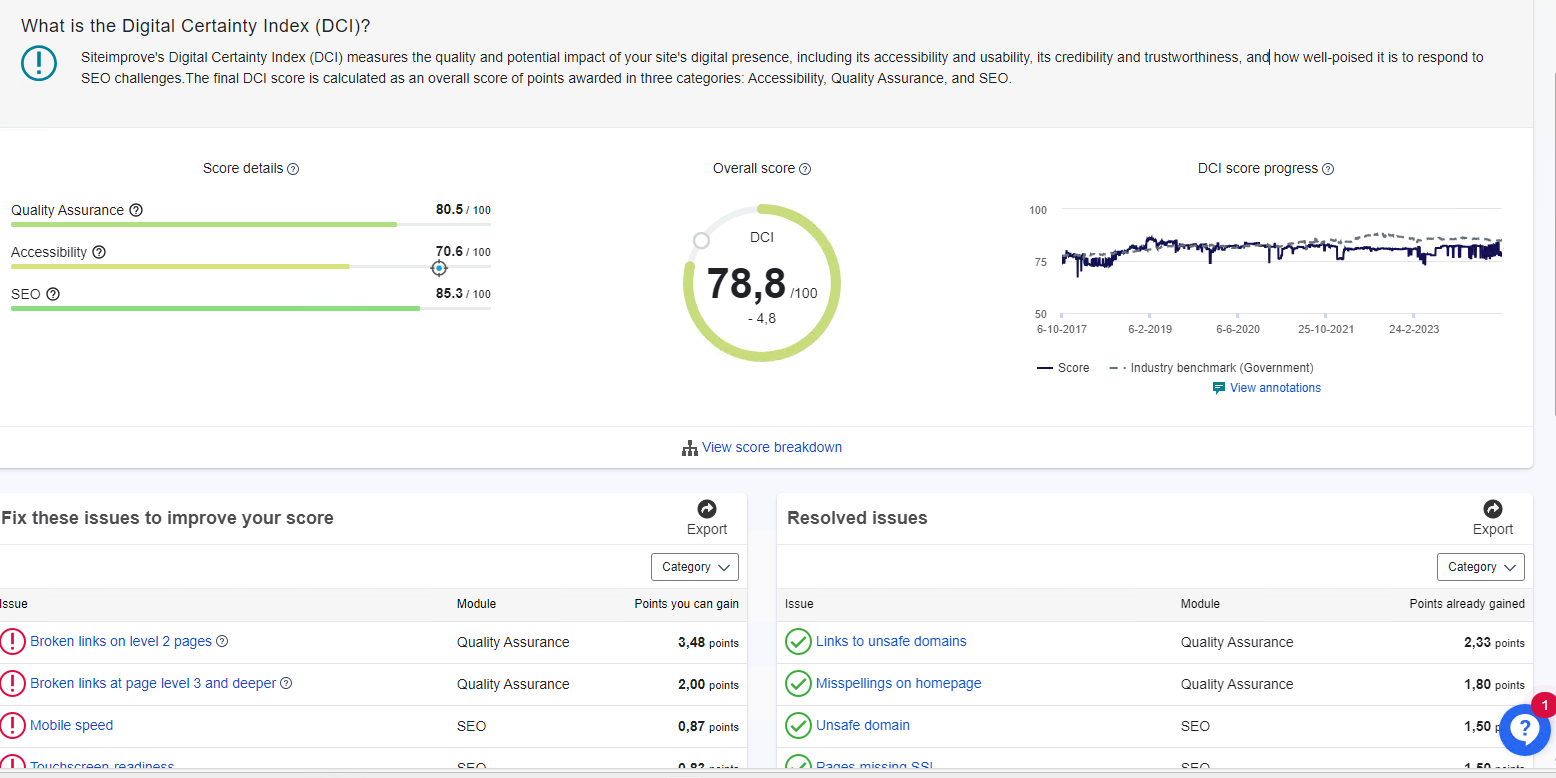Click the Overall score info icon
1556x778 pixels.
coord(805,169)
